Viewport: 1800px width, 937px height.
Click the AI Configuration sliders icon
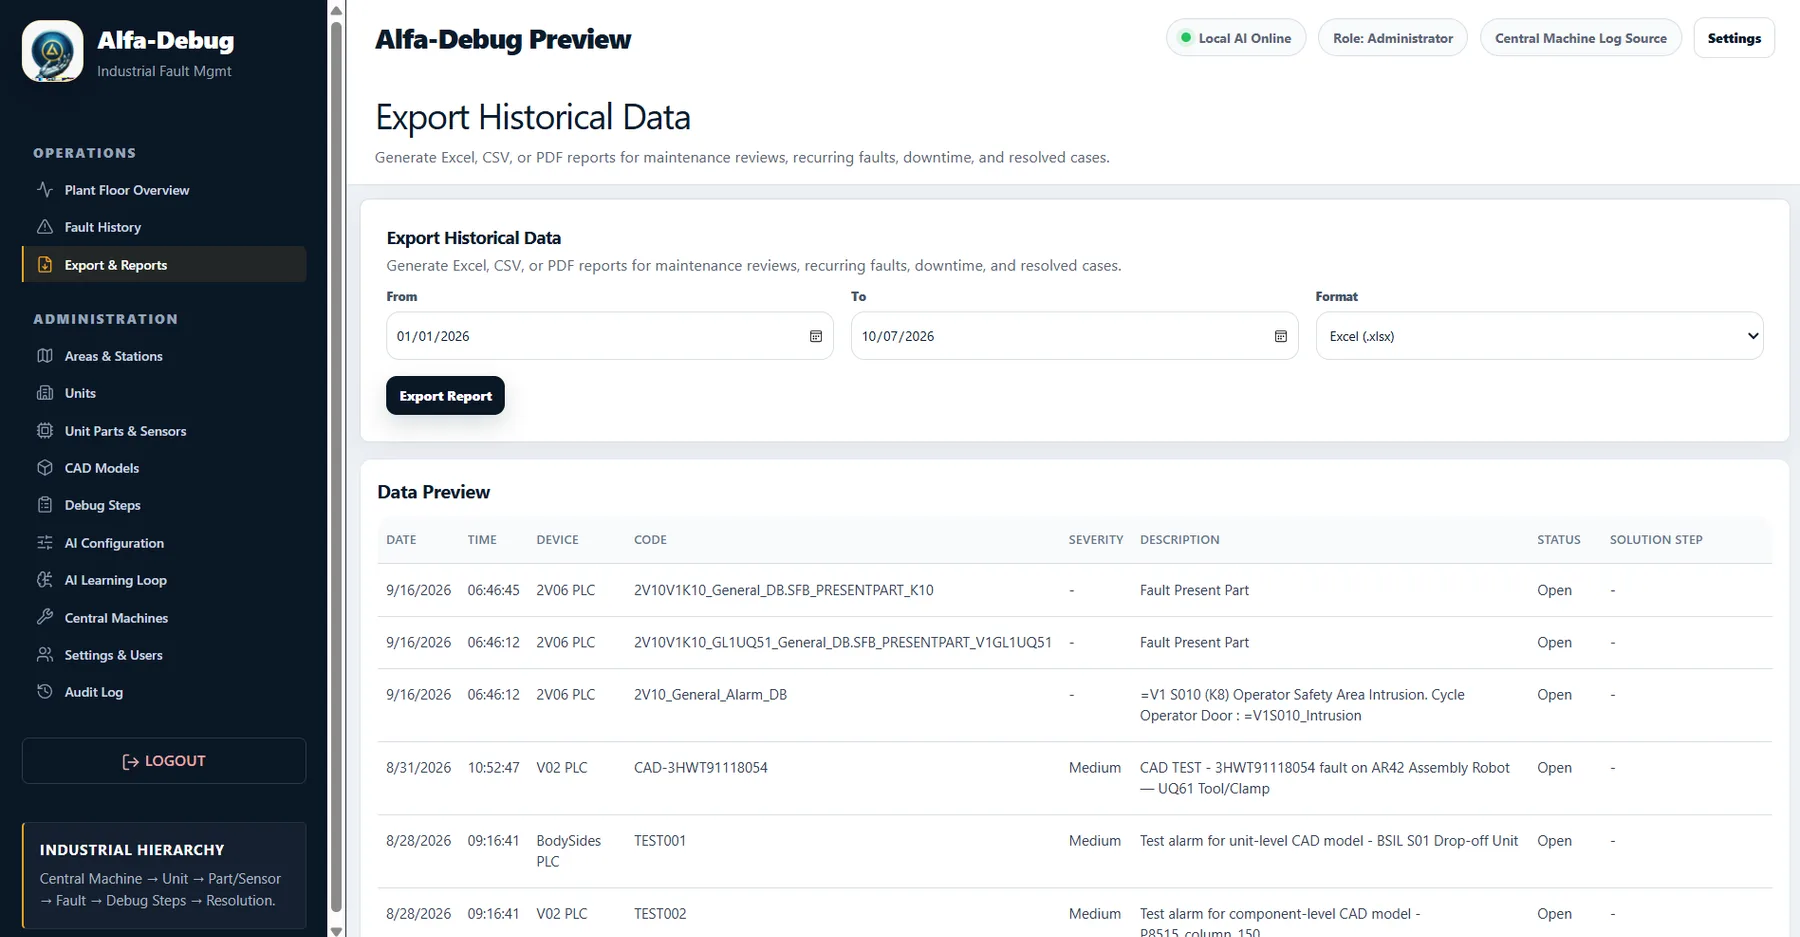(x=45, y=543)
